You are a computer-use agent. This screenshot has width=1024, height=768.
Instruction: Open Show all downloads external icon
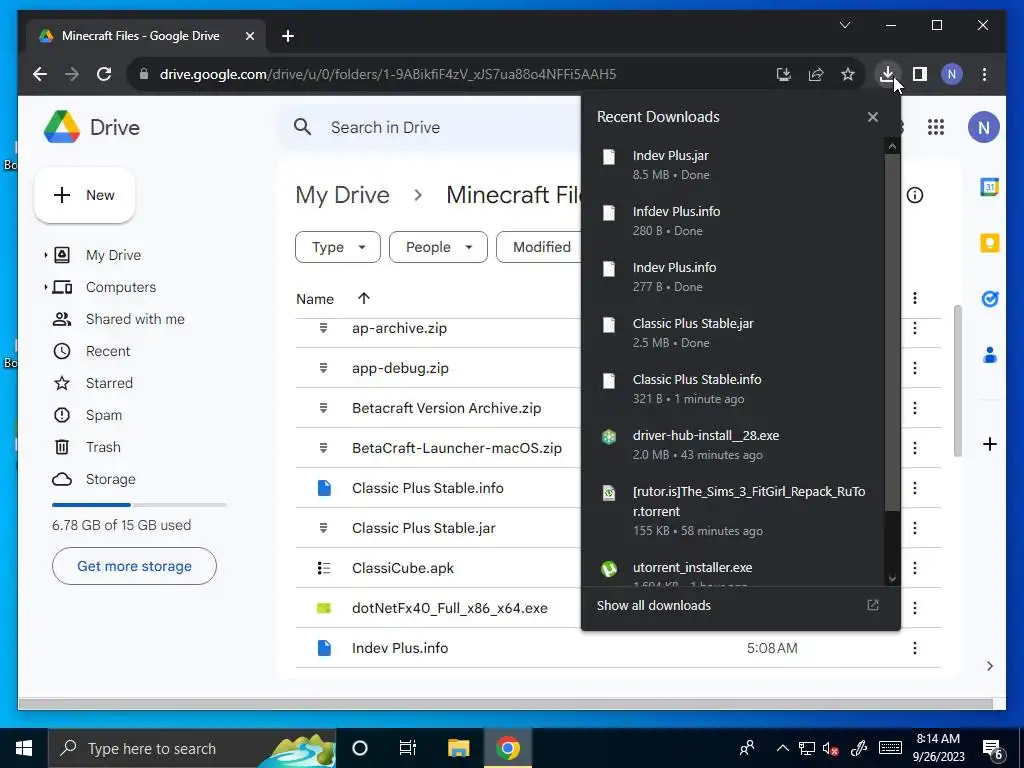[x=872, y=605]
